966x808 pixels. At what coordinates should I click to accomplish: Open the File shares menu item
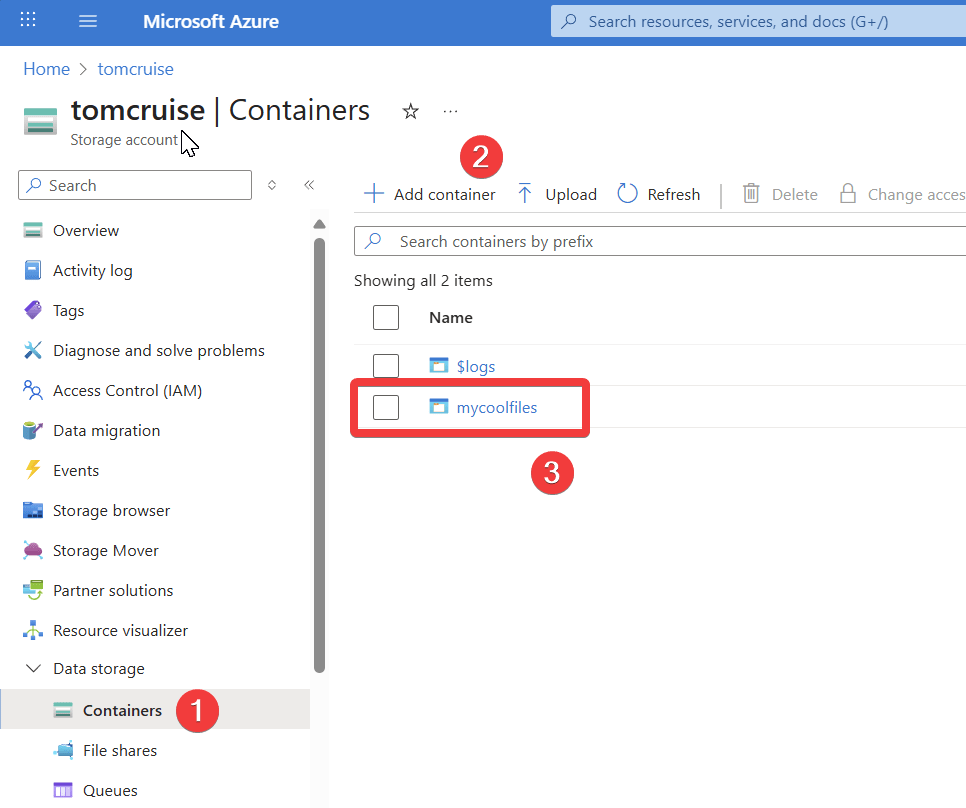[x=120, y=751]
